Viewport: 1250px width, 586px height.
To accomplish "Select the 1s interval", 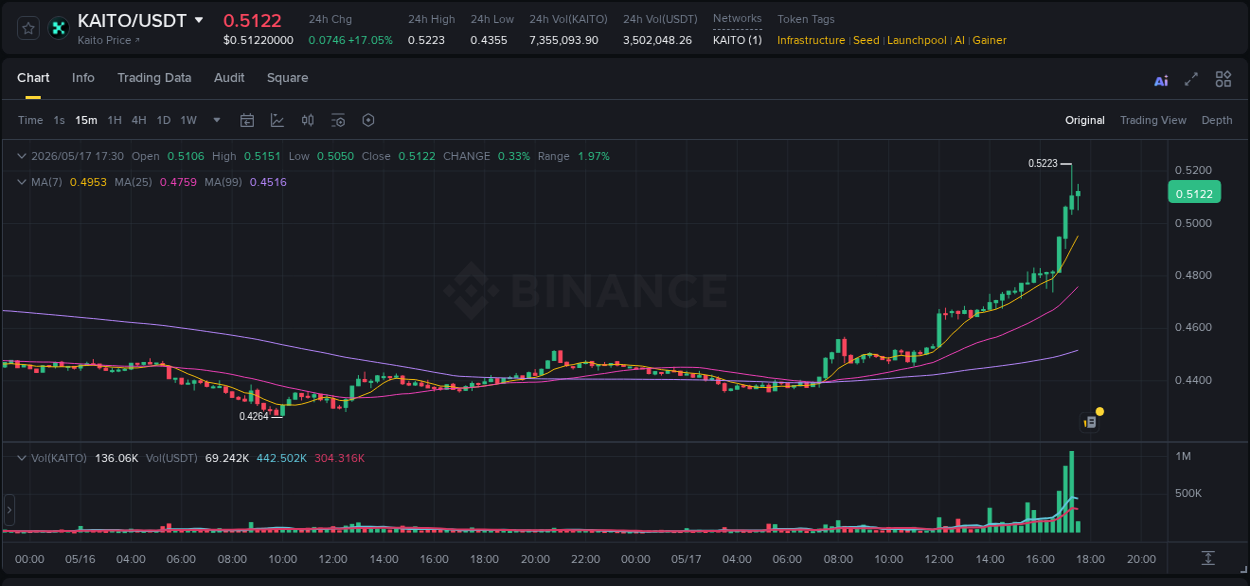I will pos(59,120).
